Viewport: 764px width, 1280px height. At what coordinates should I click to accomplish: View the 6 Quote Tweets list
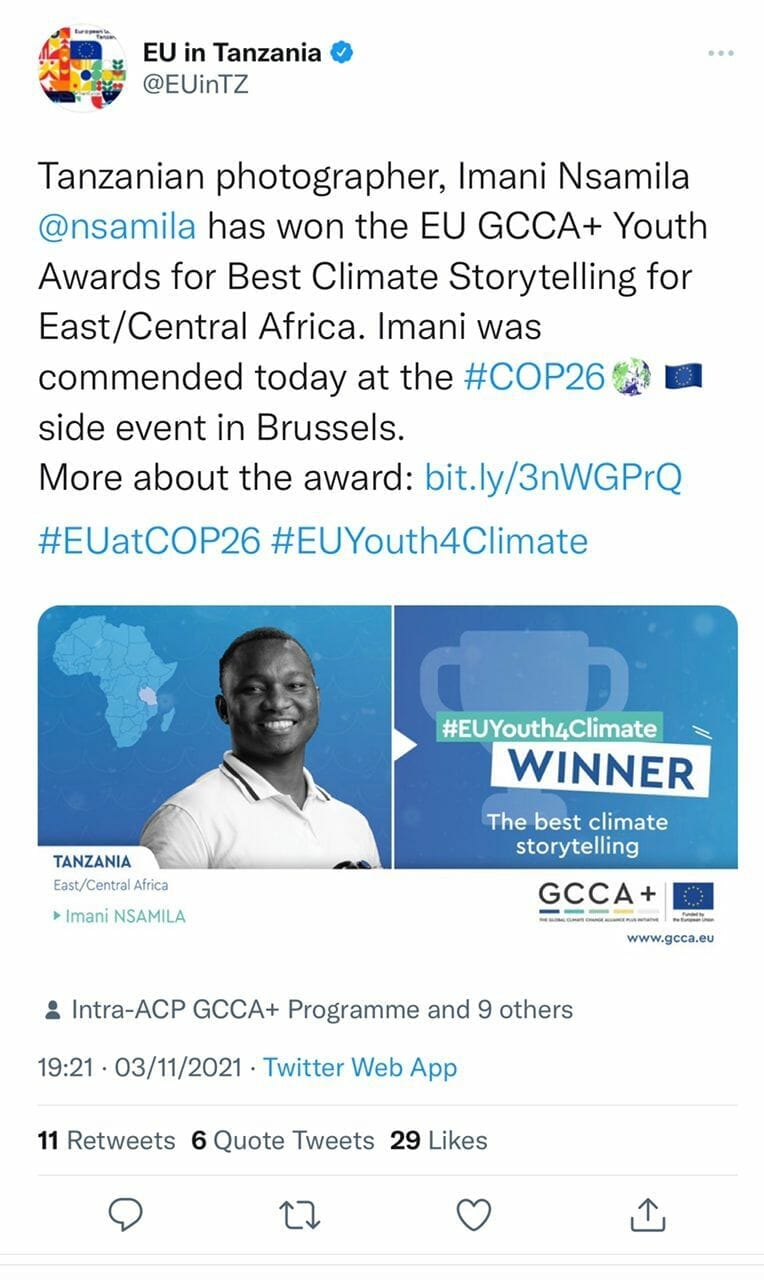coord(282,1140)
